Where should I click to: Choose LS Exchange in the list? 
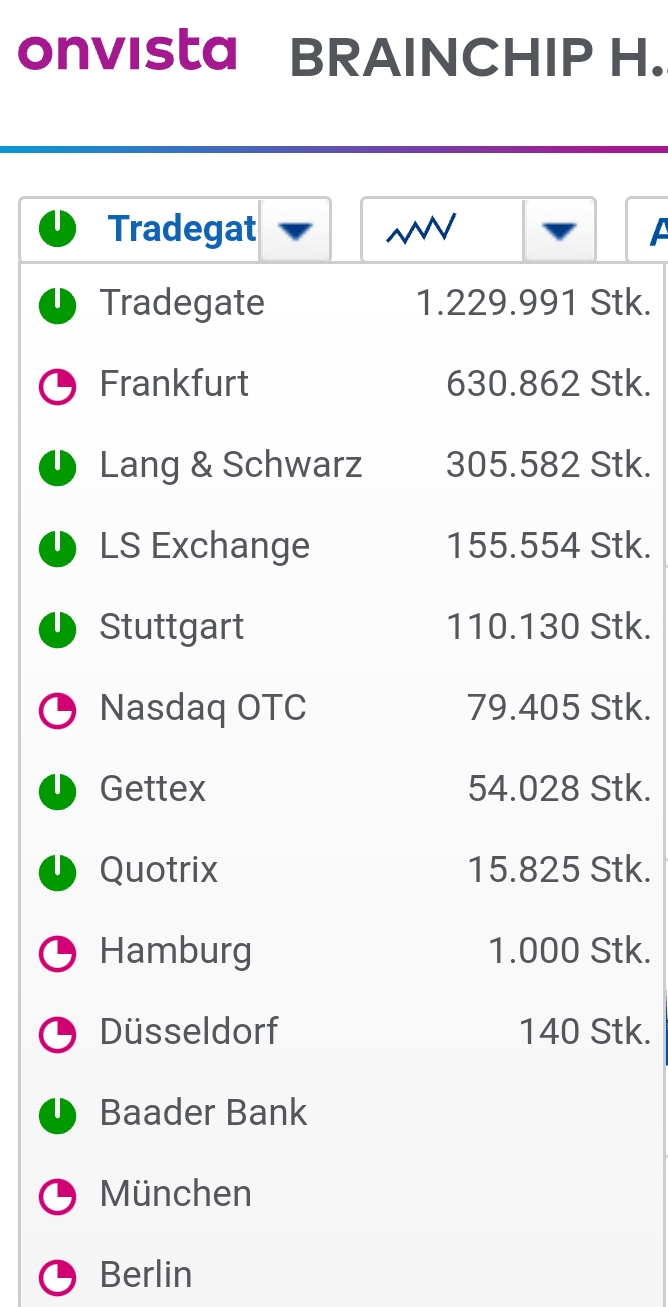point(204,546)
